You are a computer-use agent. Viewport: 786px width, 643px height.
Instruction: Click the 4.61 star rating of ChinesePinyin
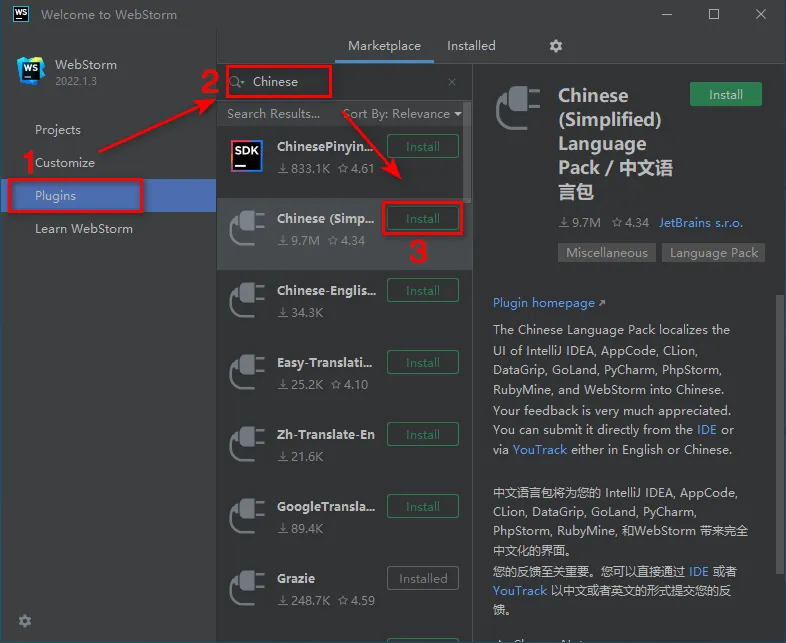point(356,169)
